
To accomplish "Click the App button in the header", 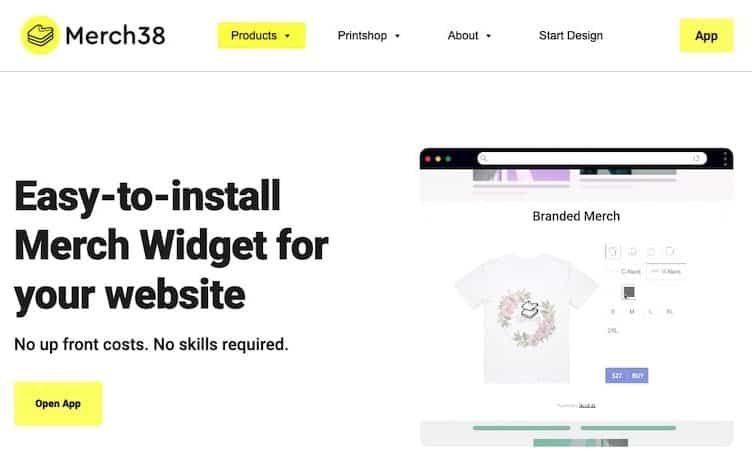I will [706, 36].
